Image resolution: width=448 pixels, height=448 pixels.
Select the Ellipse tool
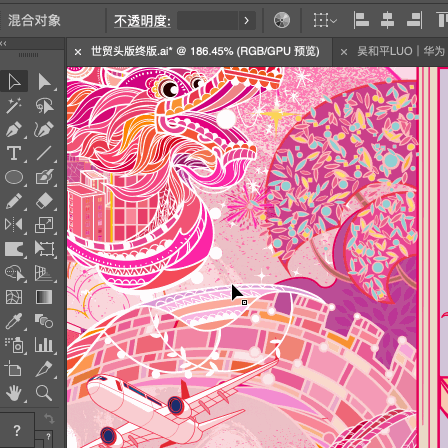click(x=14, y=177)
